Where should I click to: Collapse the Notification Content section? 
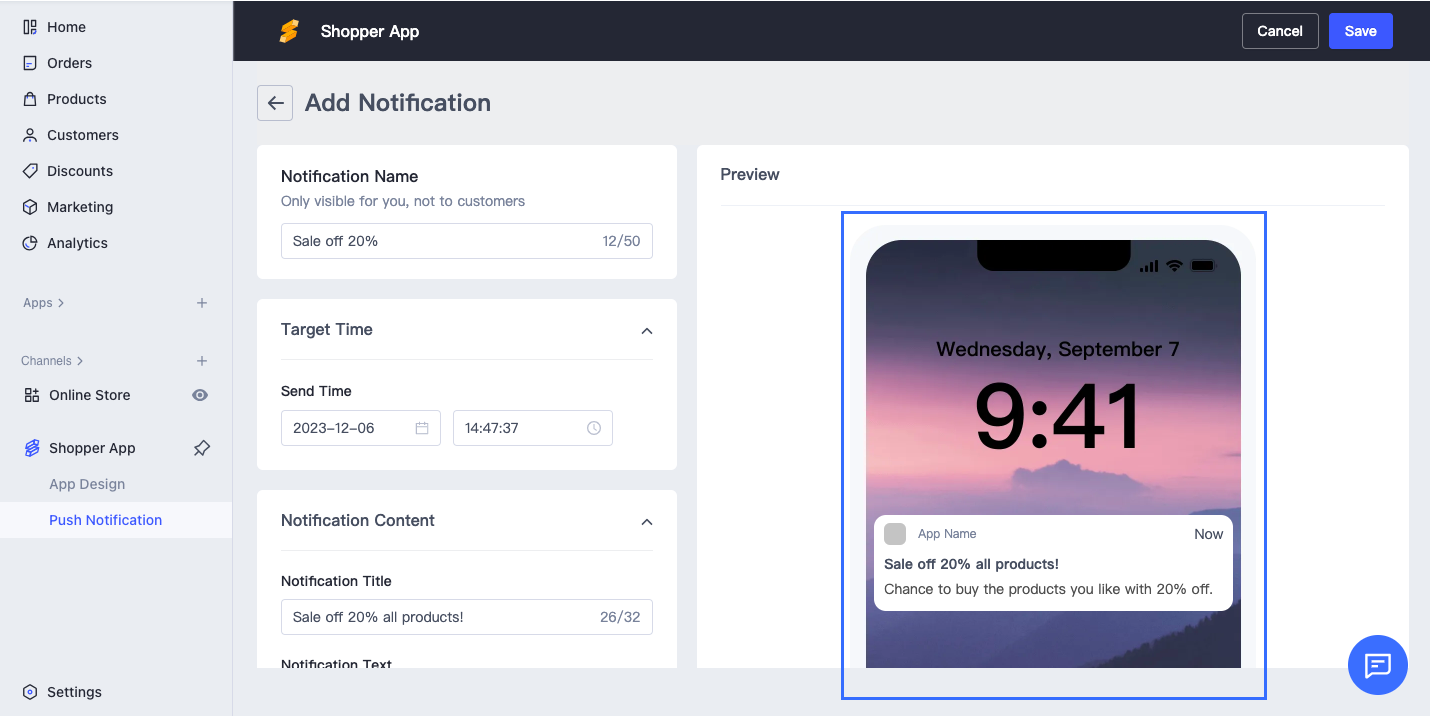[x=646, y=521]
